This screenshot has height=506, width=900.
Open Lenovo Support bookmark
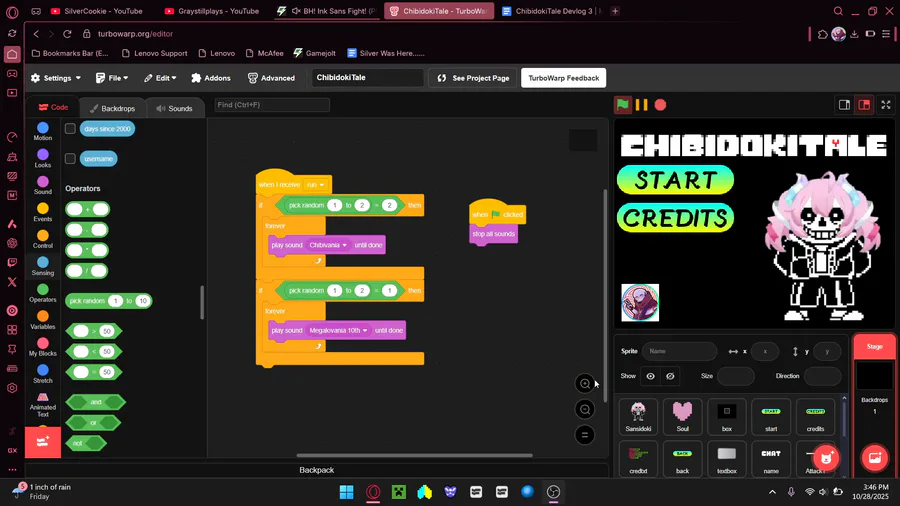tap(155, 53)
